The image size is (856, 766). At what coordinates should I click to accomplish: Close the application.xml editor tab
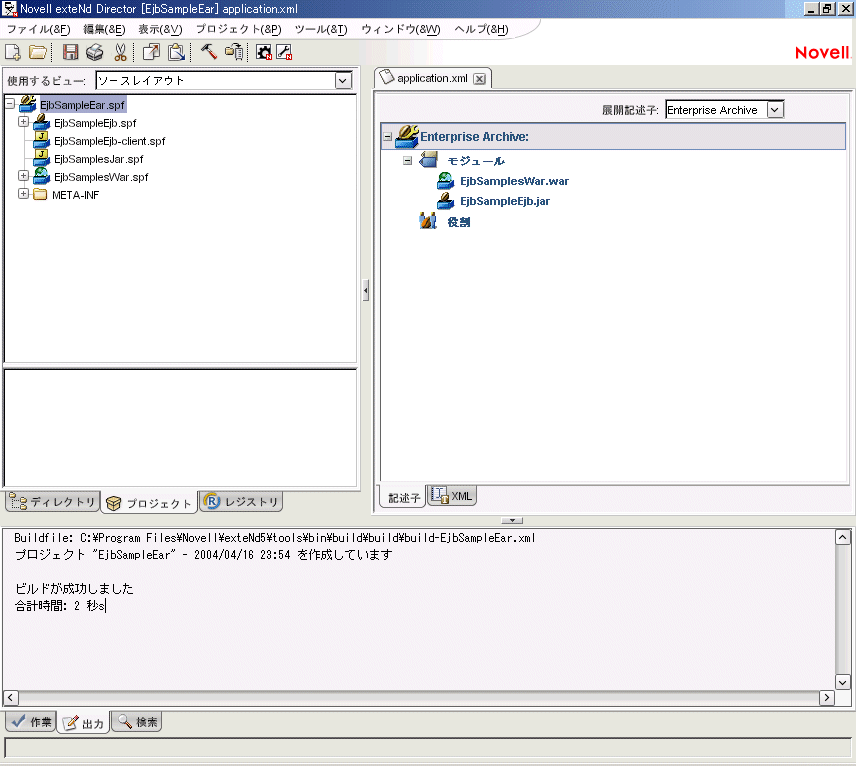(x=479, y=78)
